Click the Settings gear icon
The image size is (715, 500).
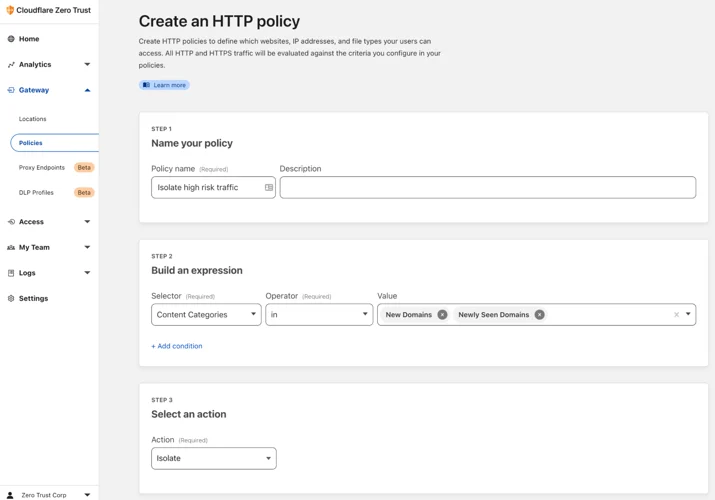pyautogui.click(x=11, y=299)
